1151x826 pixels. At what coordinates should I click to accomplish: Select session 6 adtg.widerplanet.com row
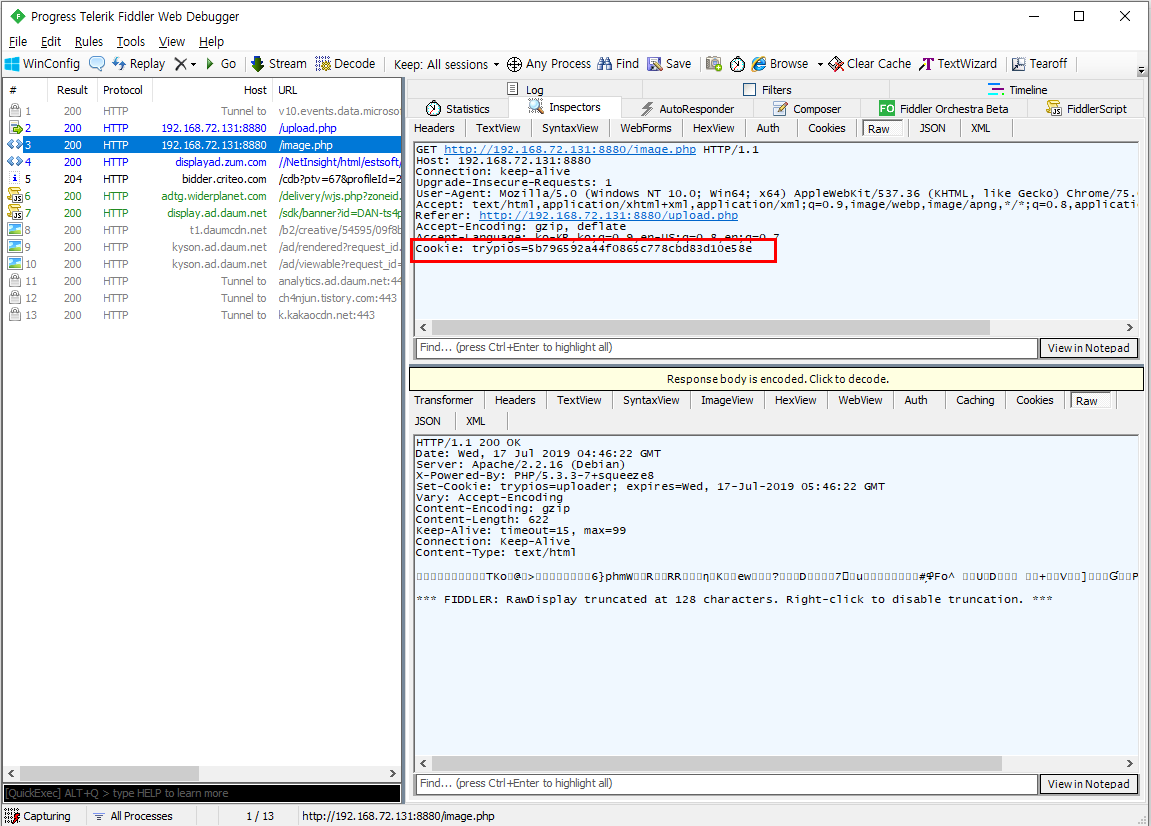pyautogui.click(x=203, y=196)
